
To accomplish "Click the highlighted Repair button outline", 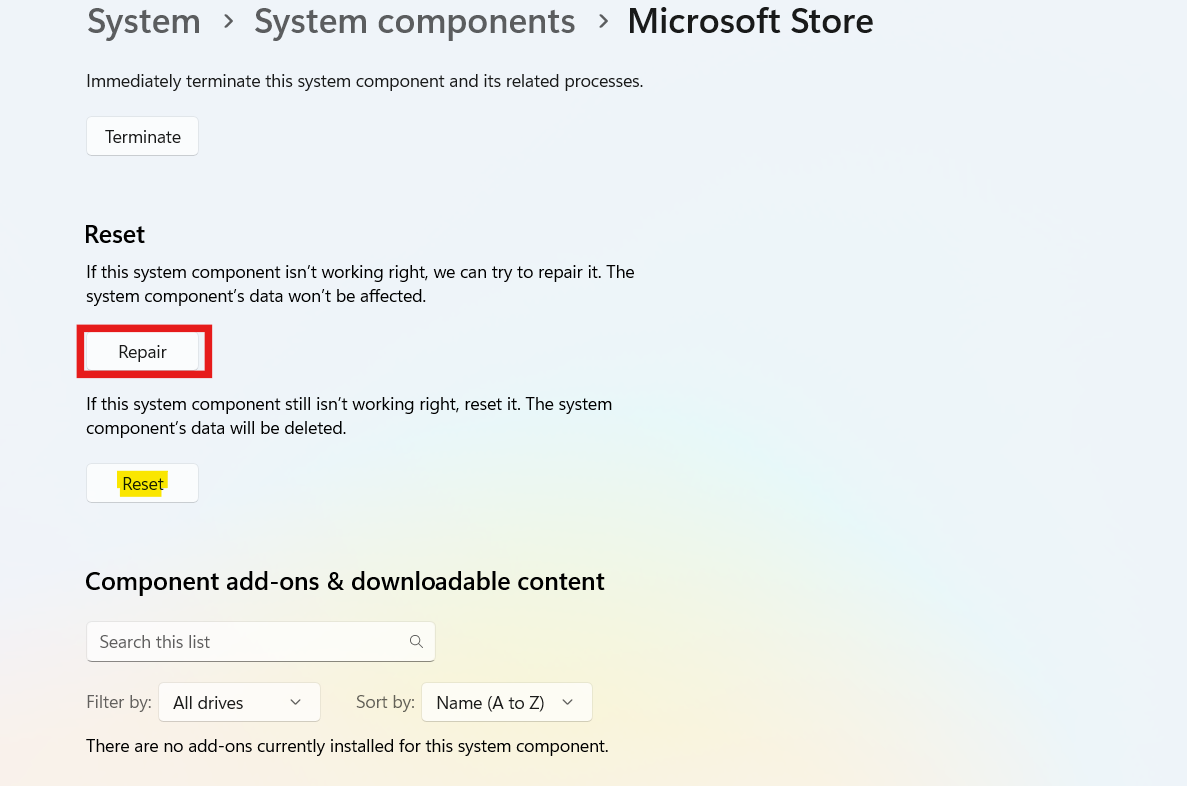I will pos(144,351).
